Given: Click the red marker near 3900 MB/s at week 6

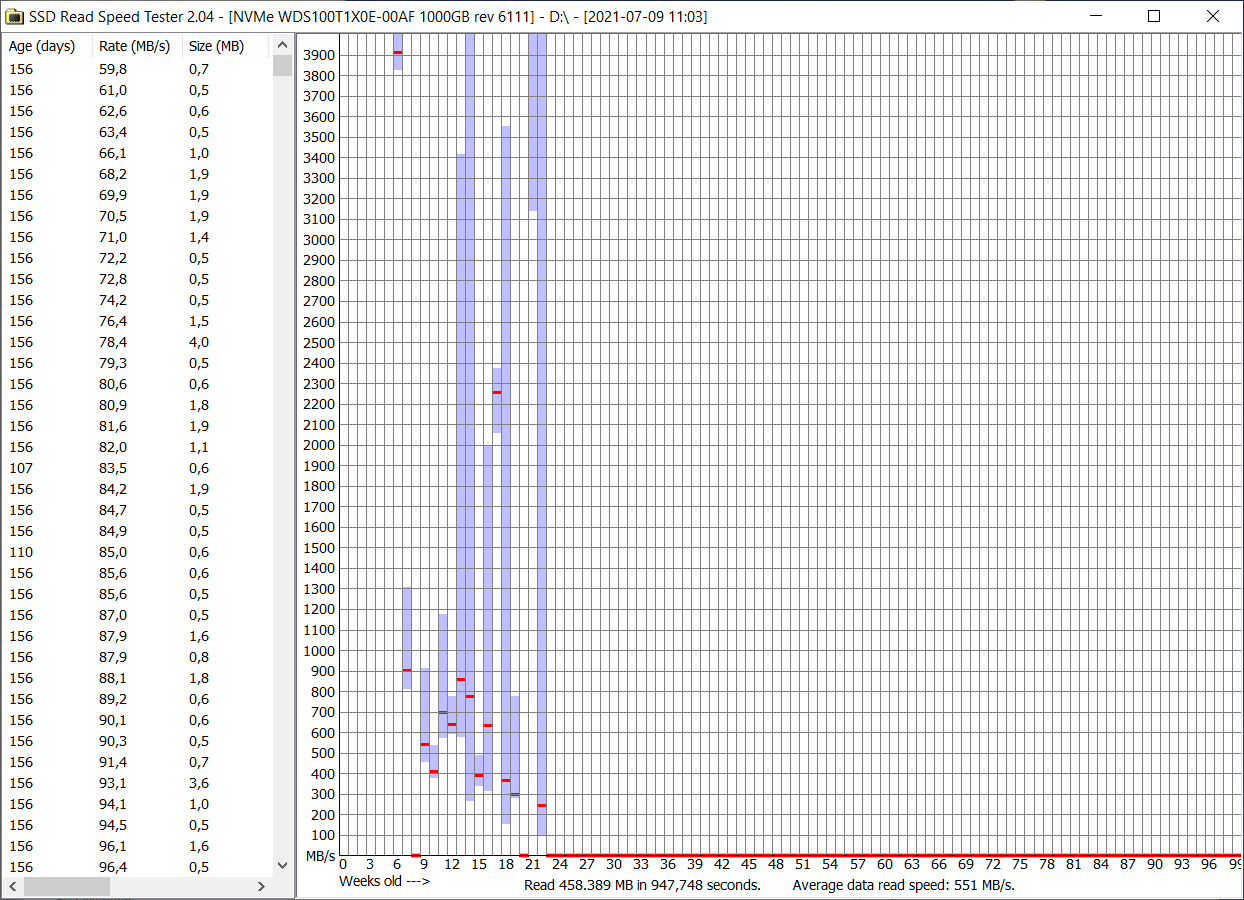Looking at the screenshot, I should [398, 52].
